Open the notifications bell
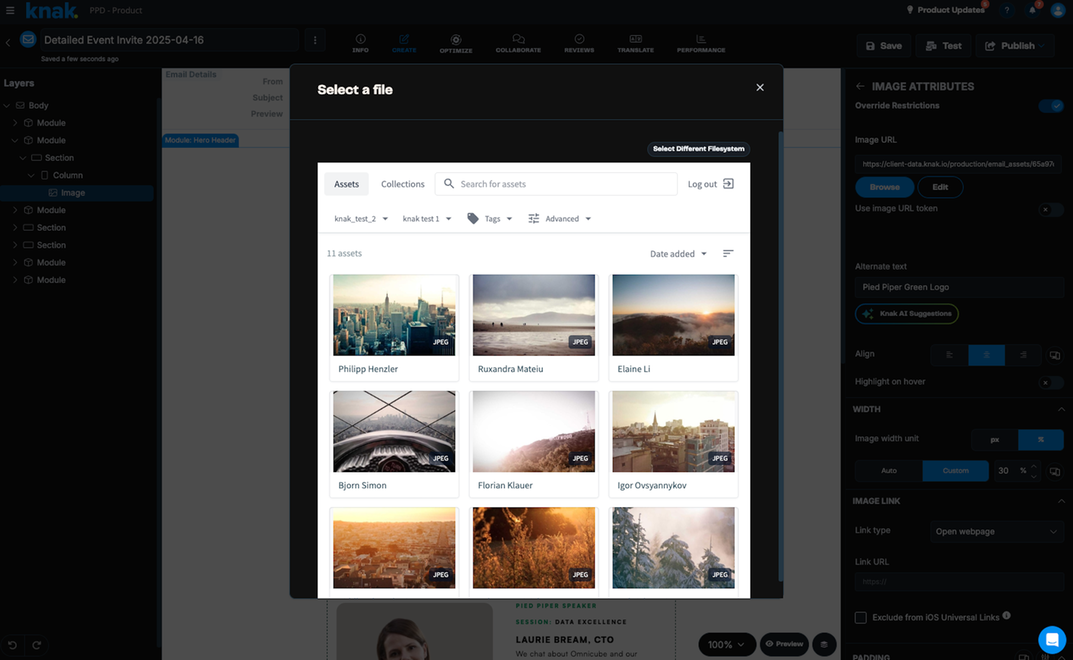1073x660 pixels. tap(1032, 10)
